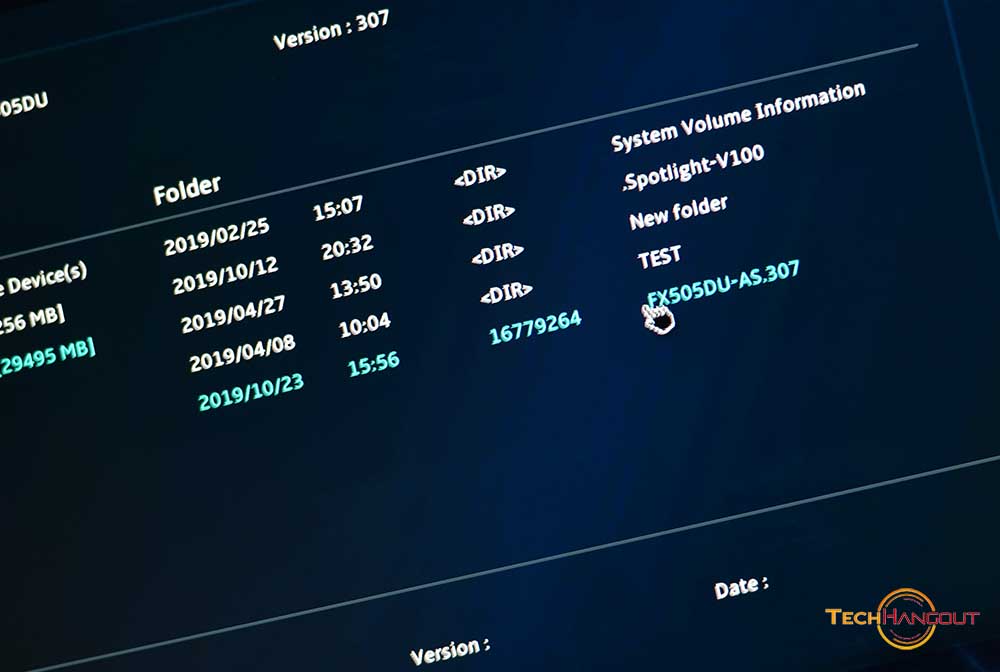The height and width of the screenshot is (672, 1000).
Task: Click the date 2019/02/25
Action: tap(217, 237)
